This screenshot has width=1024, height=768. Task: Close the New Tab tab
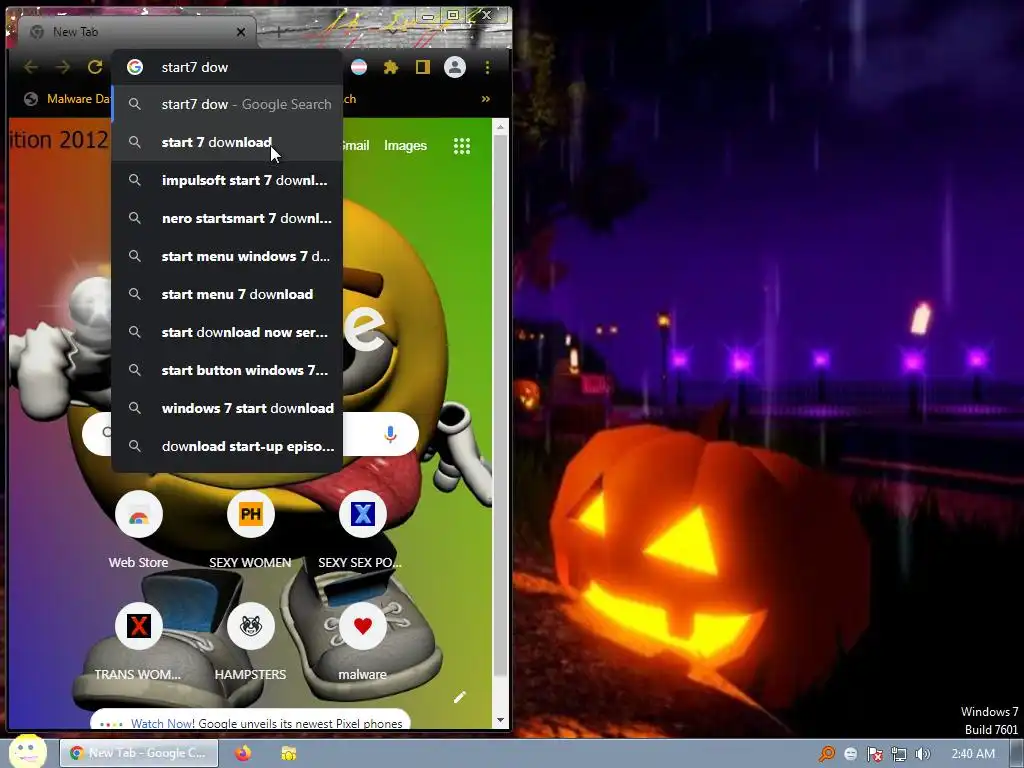(241, 32)
